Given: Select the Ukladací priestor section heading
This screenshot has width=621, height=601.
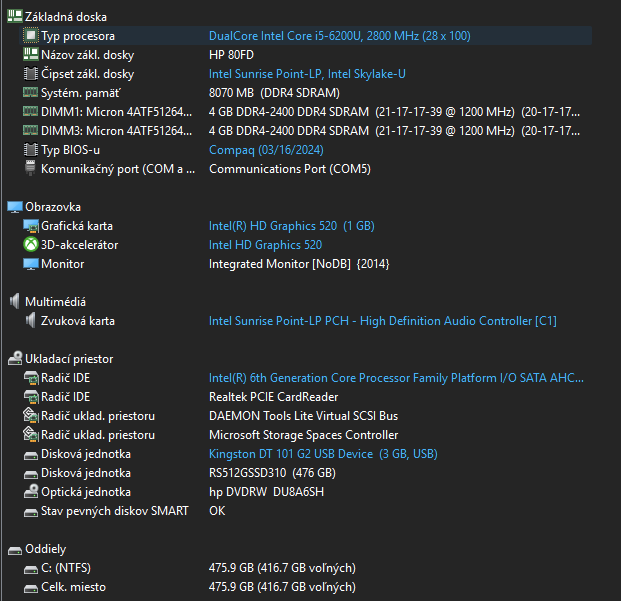Looking at the screenshot, I should [69, 359].
